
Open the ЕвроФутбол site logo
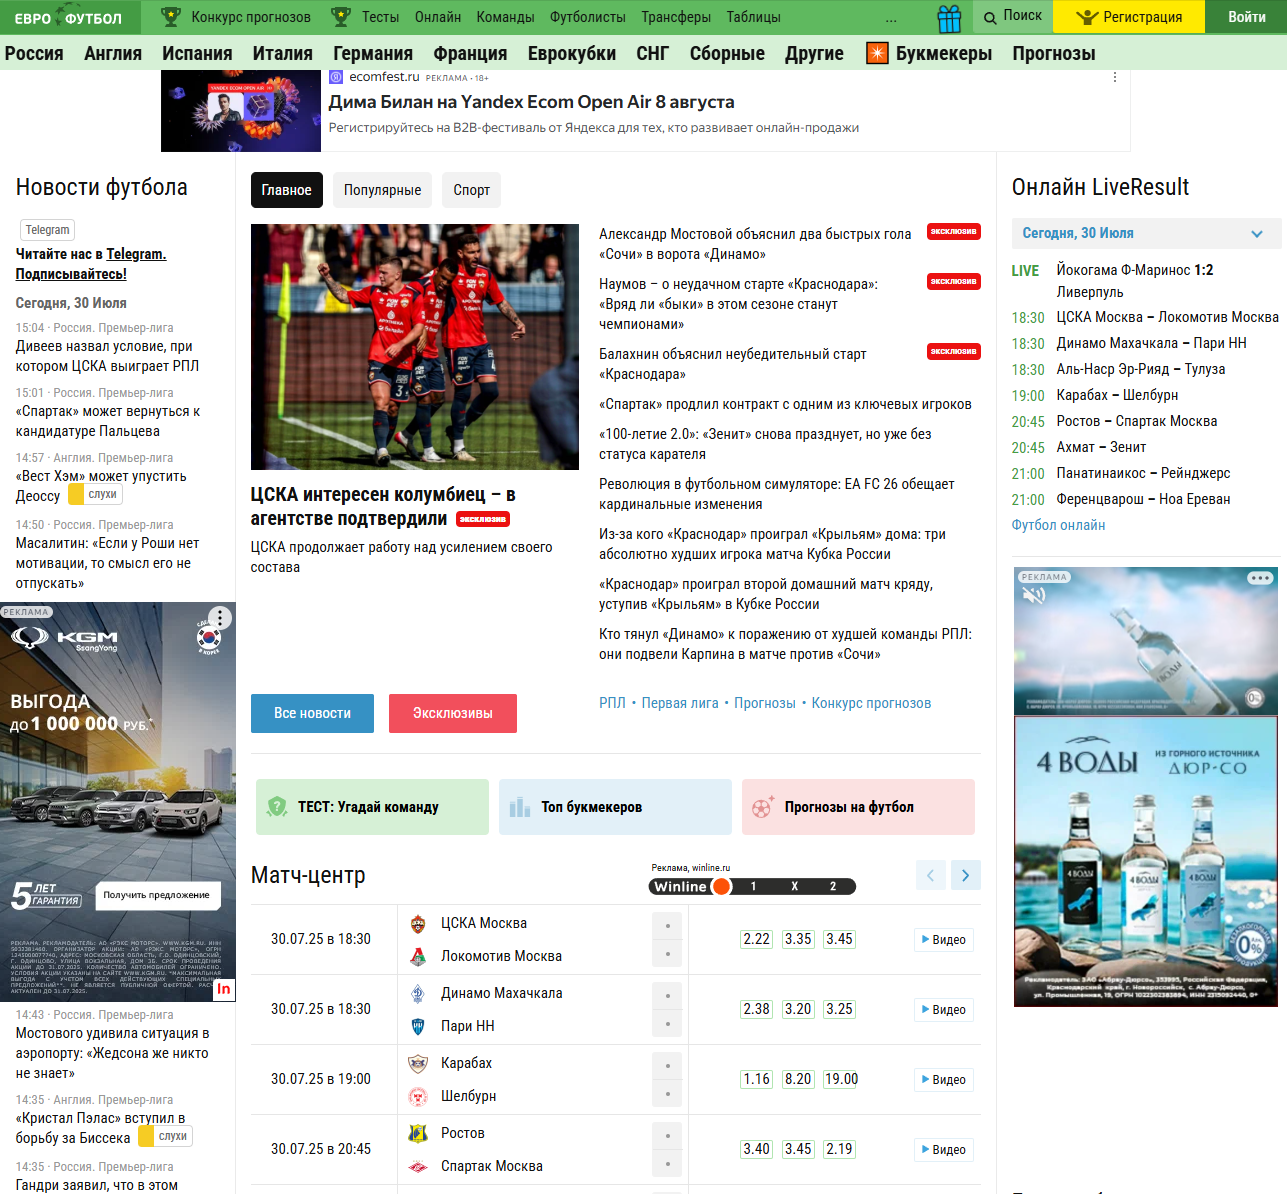tap(68, 17)
